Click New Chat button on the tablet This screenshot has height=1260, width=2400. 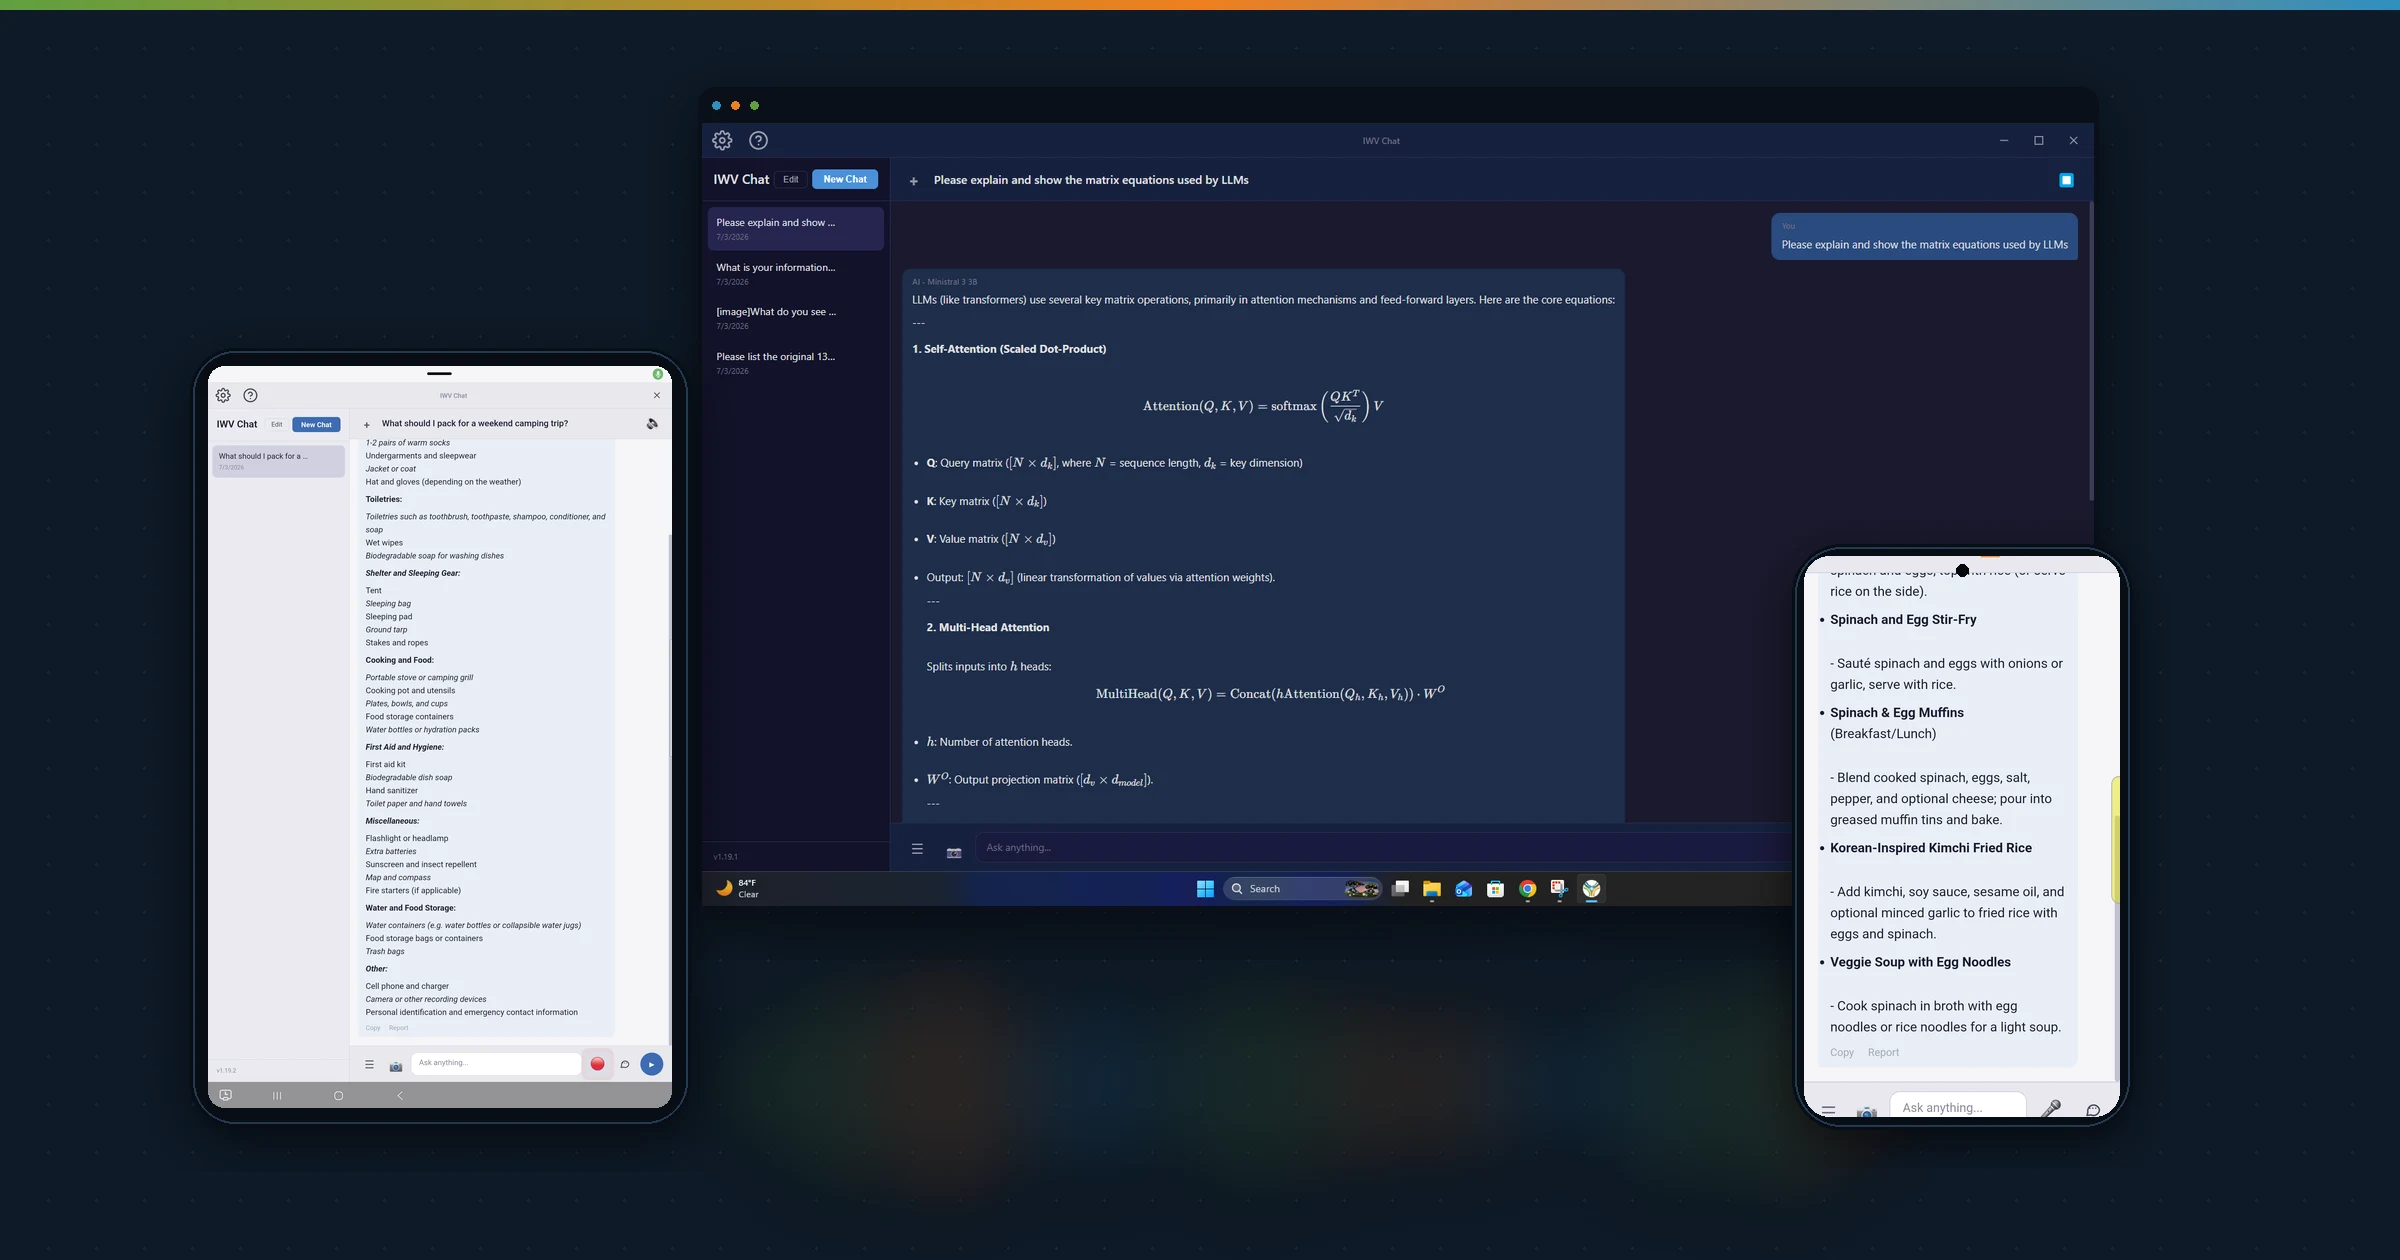pos(316,425)
